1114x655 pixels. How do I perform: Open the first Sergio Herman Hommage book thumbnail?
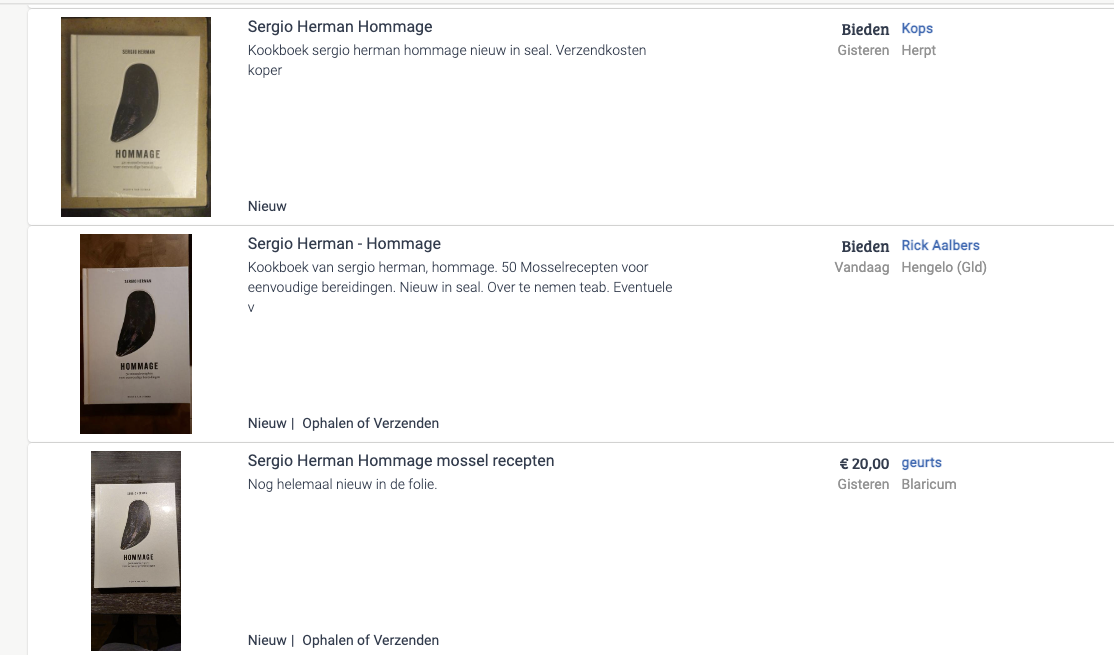coord(135,116)
